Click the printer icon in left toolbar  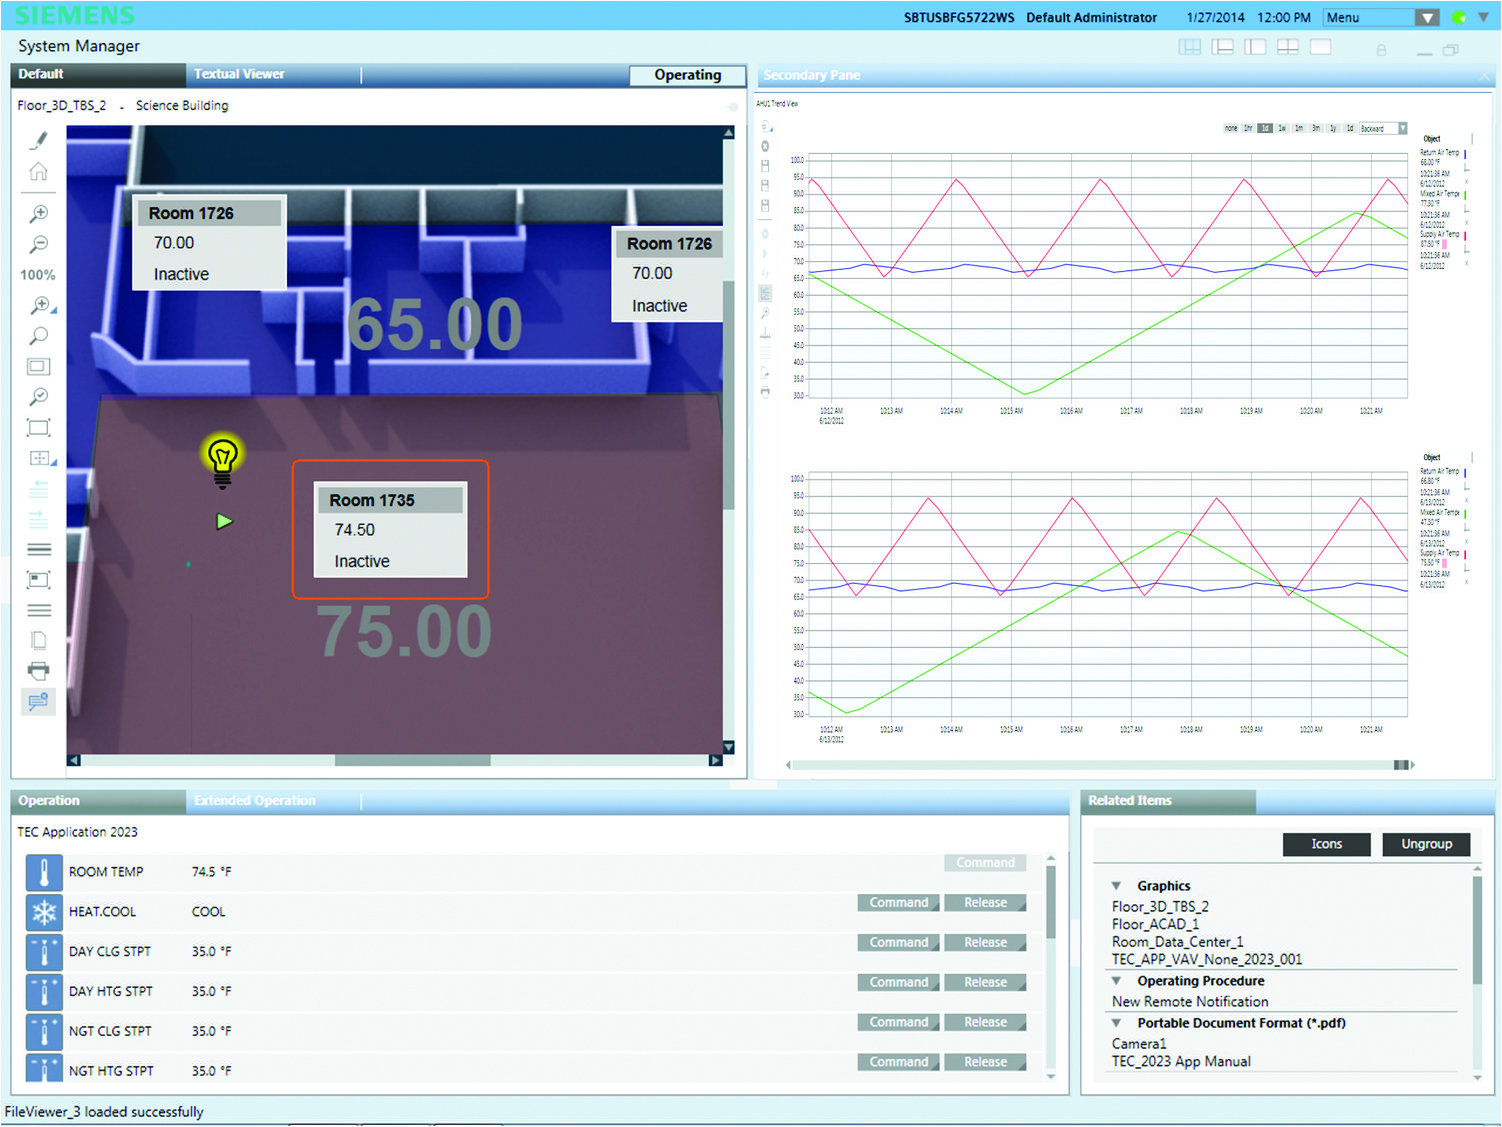click(38, 670)
